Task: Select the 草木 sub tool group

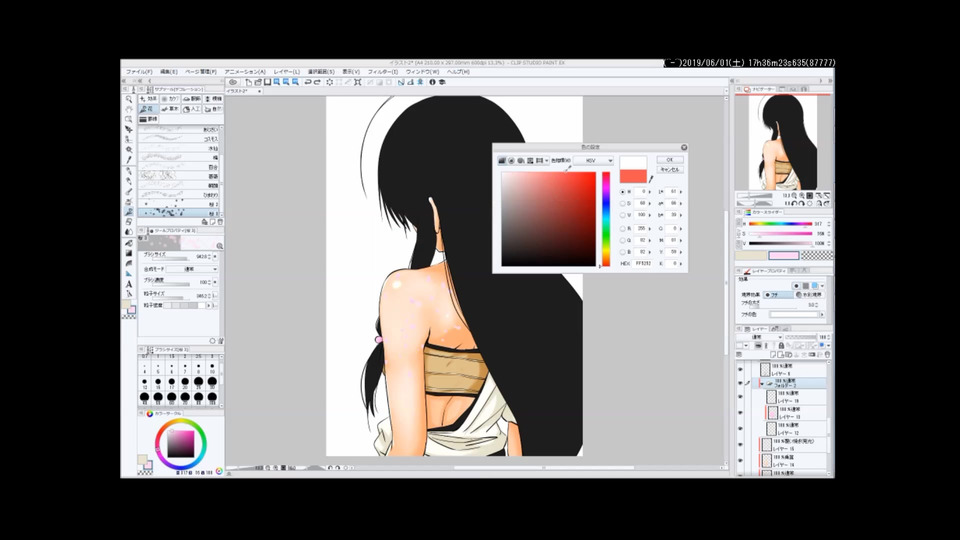Action: click(x=171, y=109)
